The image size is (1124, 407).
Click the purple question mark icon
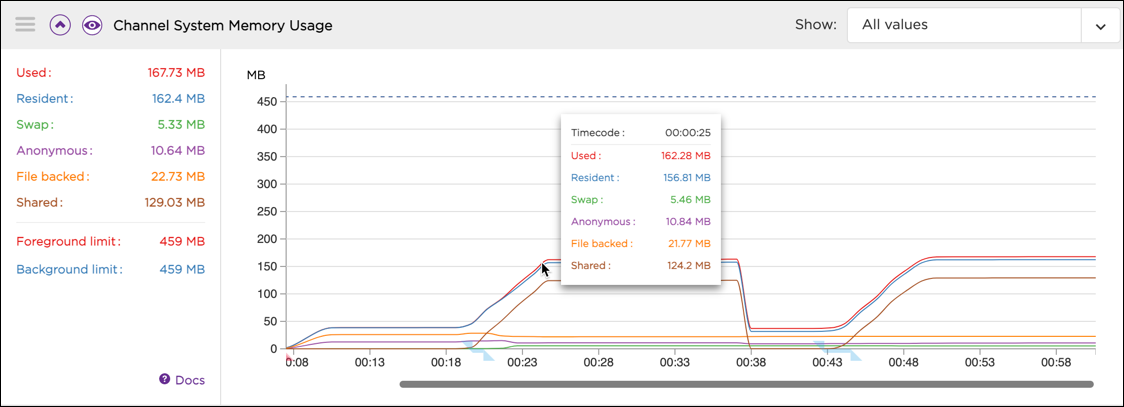pyautogui.click(x=165, y=380)
